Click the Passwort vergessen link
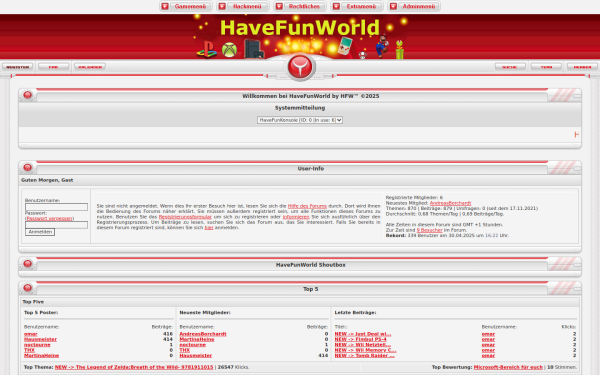The width and height of the screenshot is (600, 375). 49,218
